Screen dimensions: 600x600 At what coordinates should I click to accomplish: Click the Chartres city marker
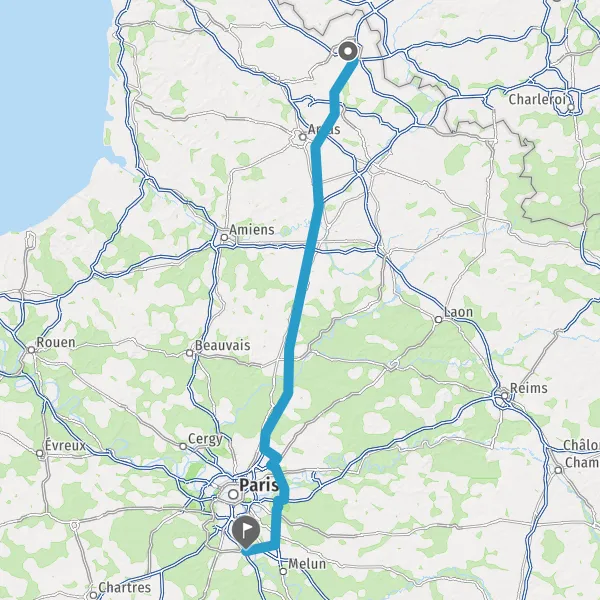click(x=93, y=595)
